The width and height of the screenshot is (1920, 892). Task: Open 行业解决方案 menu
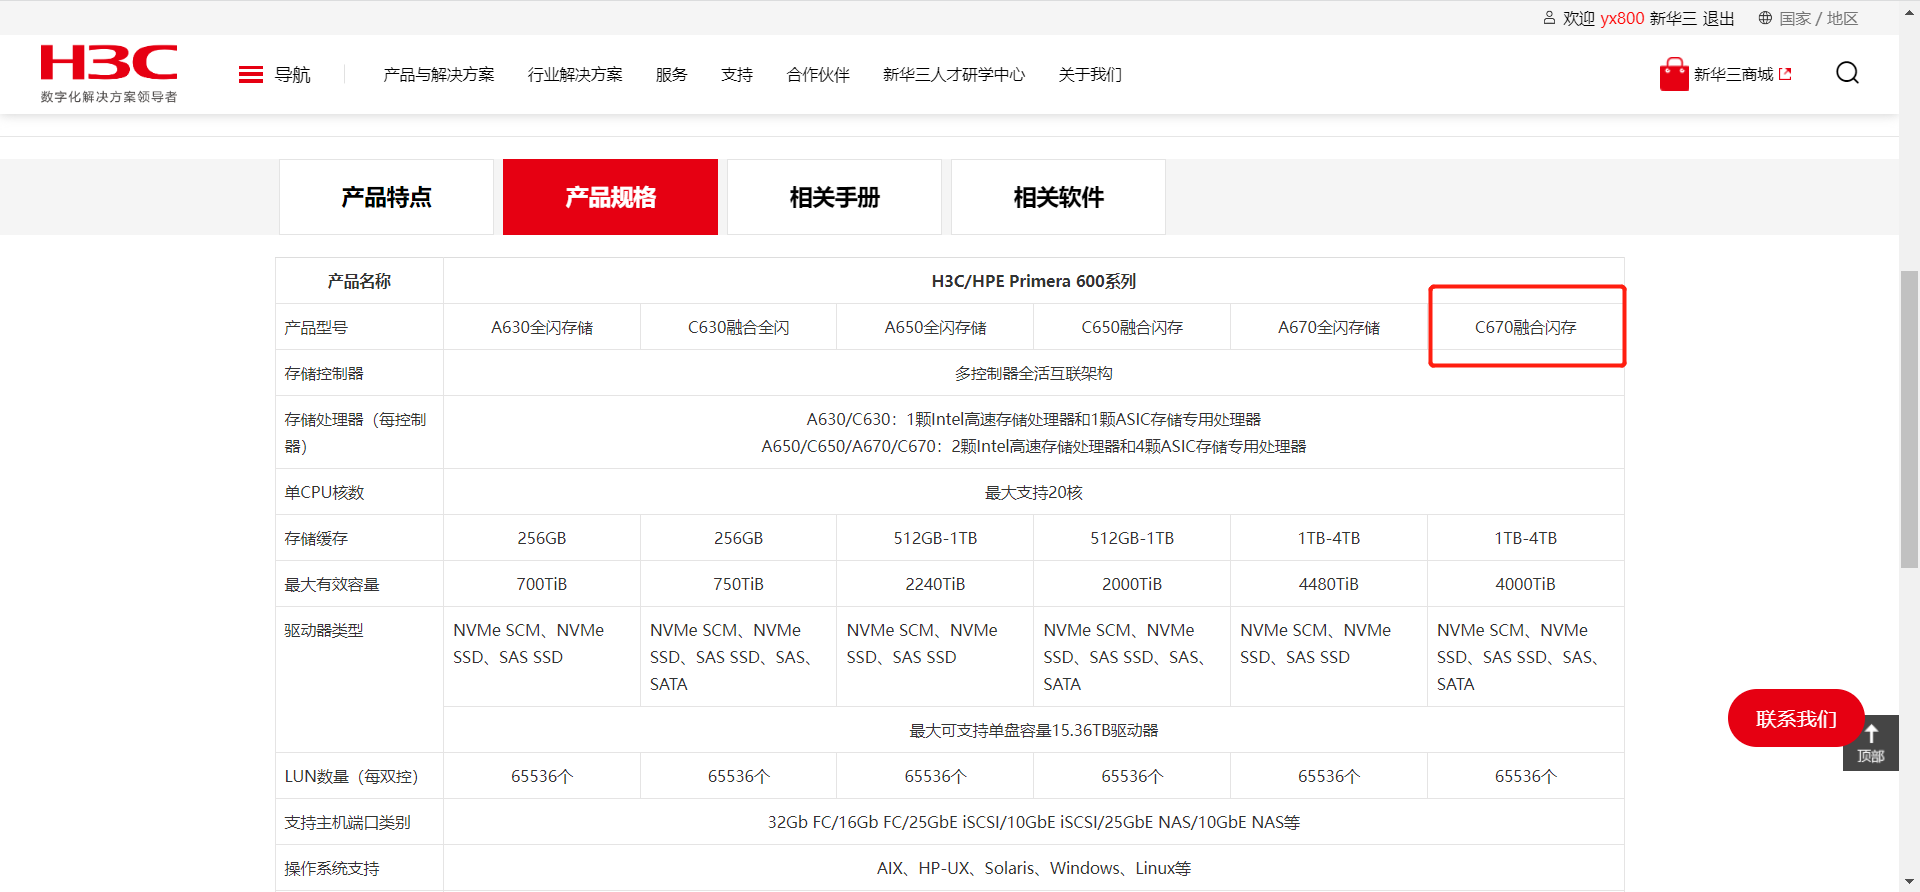575,75
